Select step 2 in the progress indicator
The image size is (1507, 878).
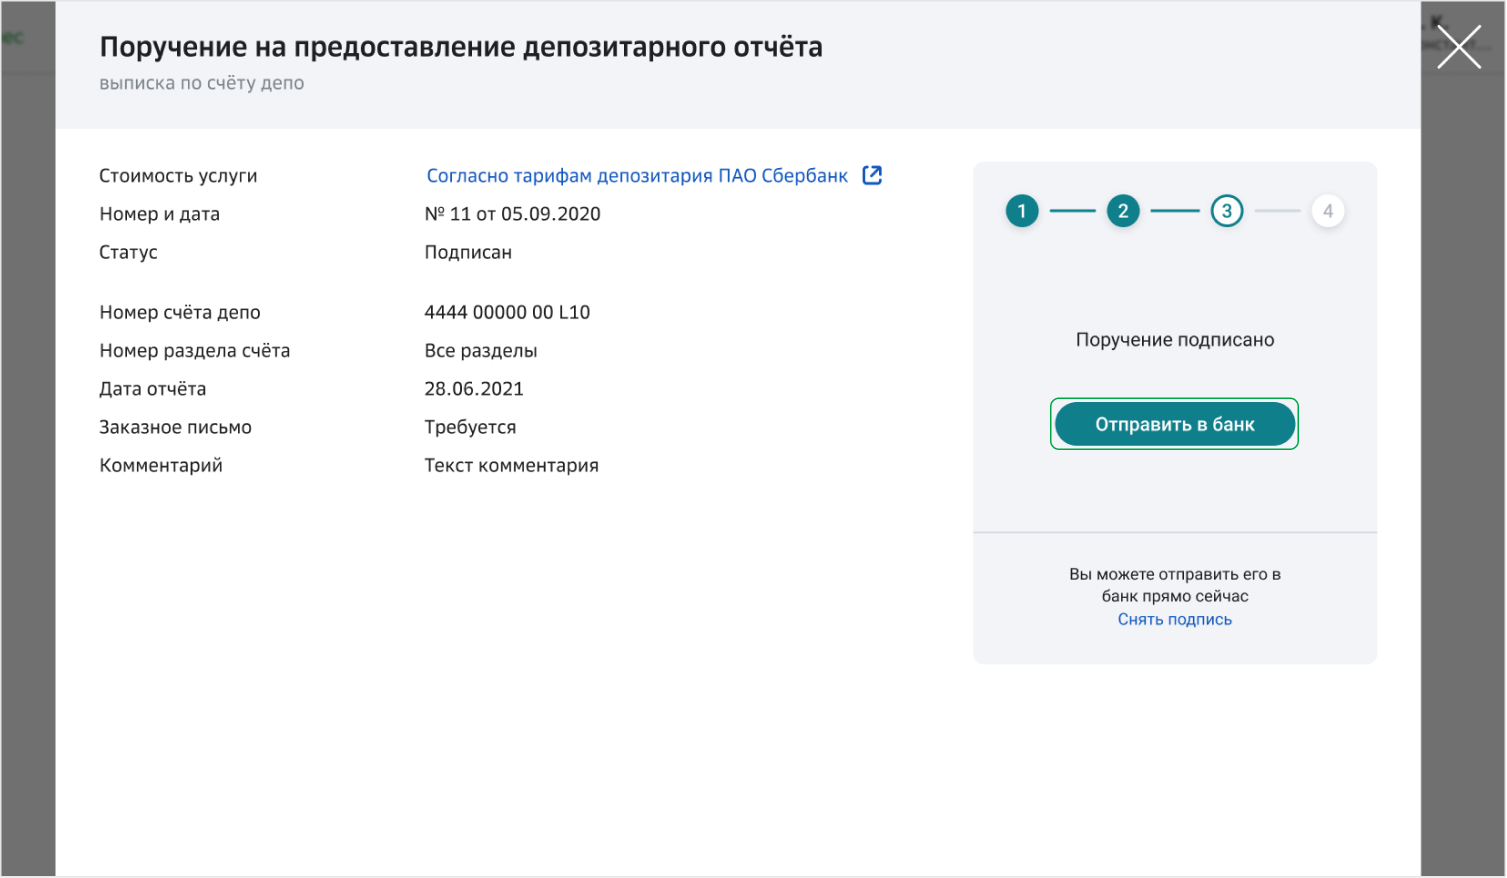[x=1123, y=211]
